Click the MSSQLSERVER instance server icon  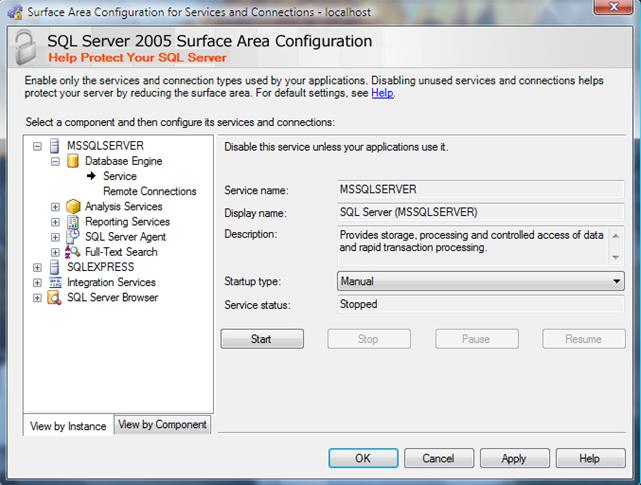(x=54, y=146)
